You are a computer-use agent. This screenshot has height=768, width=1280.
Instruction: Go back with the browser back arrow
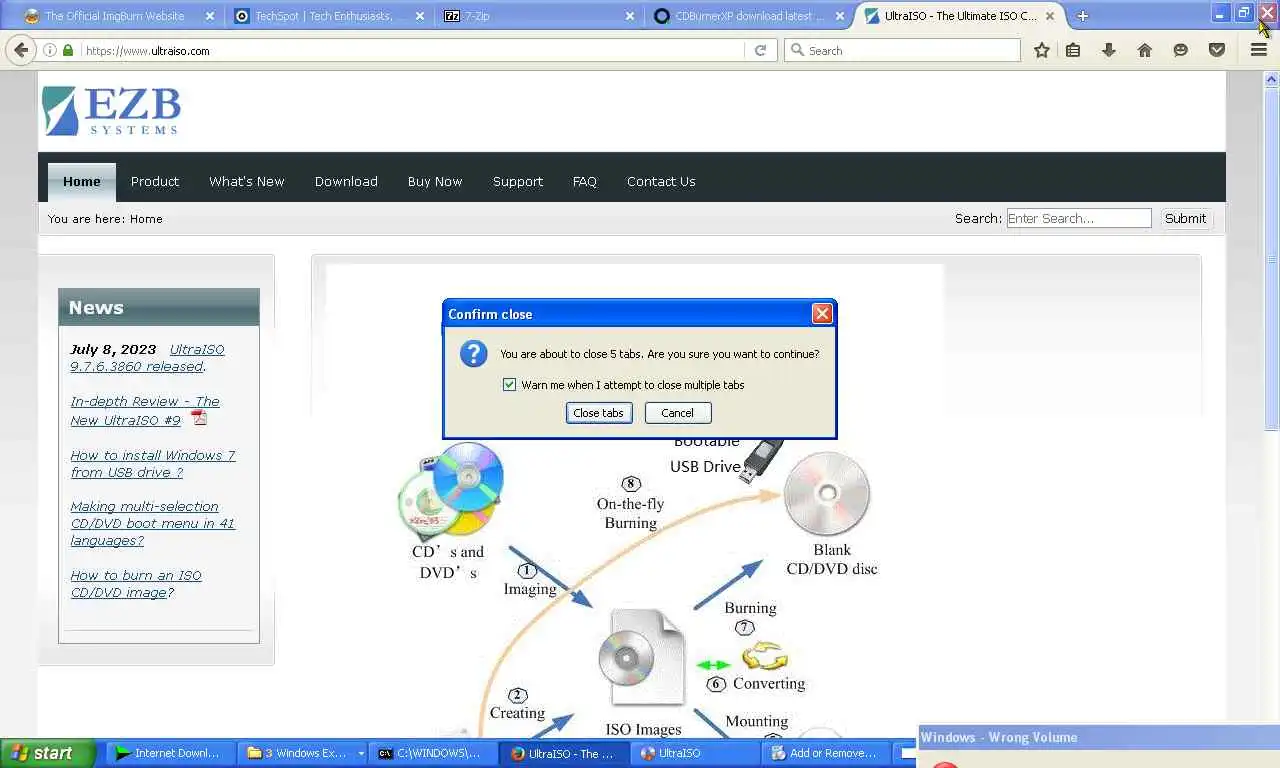pyautogui.click(x=21, y=50)
